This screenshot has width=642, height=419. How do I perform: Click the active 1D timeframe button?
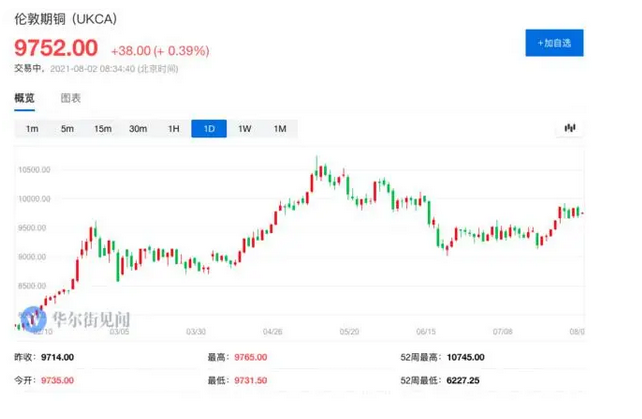tap(209, 128)
